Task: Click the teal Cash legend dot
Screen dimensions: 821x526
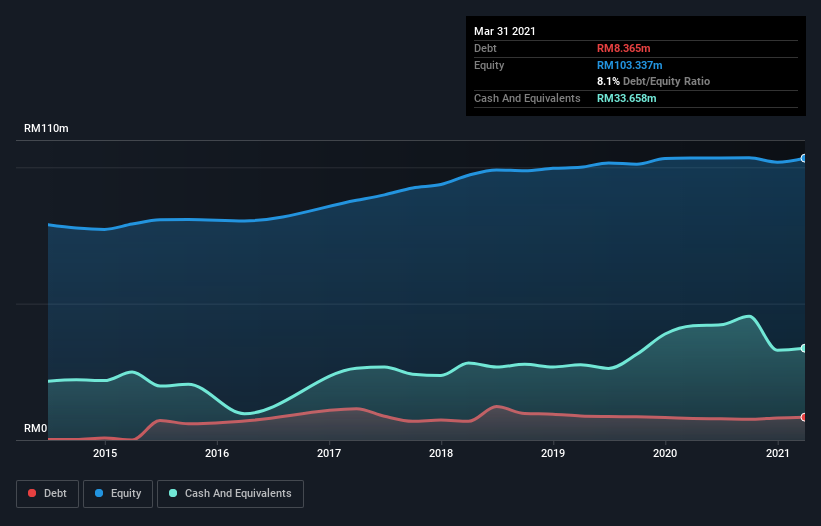Action: click(x=173, y=493)
